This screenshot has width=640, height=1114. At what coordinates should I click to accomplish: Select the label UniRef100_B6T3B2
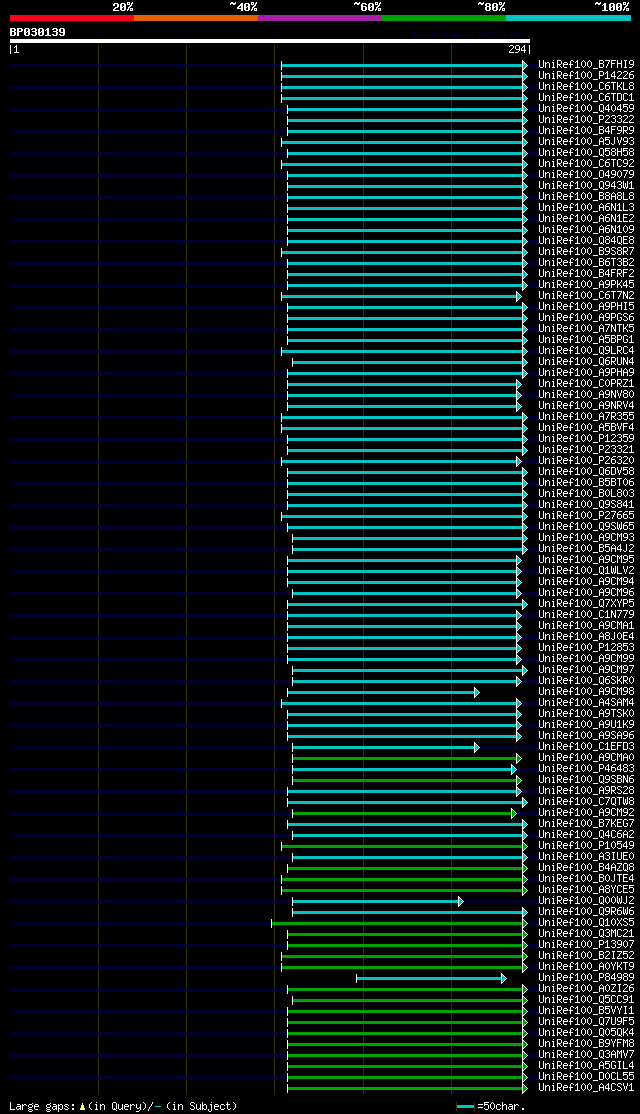[586, 263]
